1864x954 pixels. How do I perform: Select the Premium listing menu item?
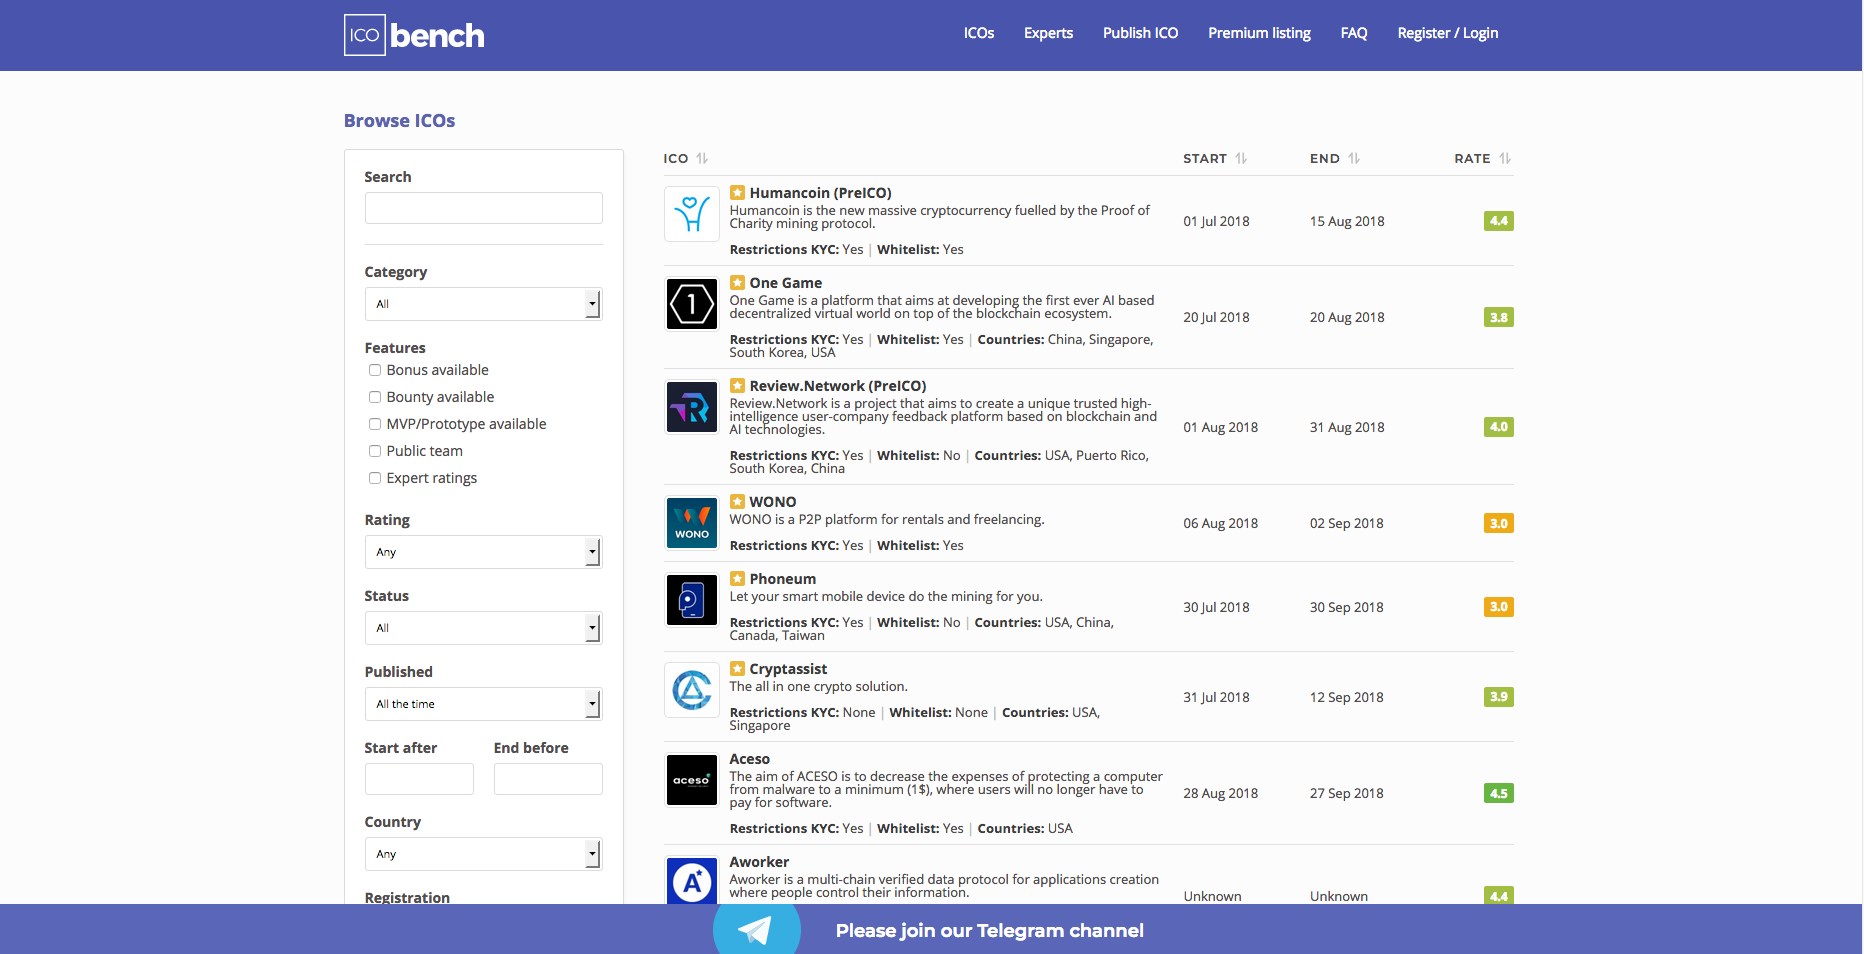click(x=1259, y=33)
